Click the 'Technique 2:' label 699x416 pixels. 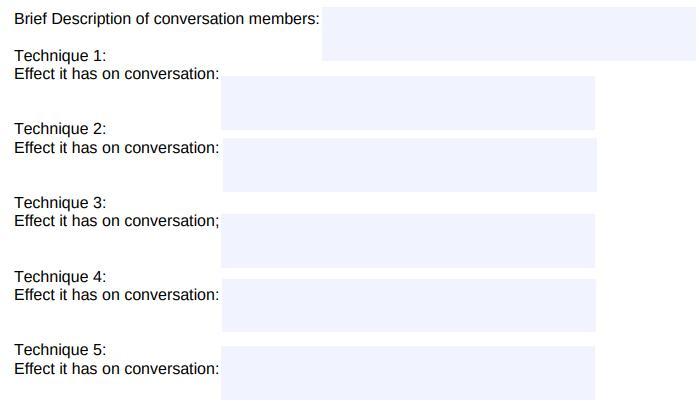tap(60, 129)
